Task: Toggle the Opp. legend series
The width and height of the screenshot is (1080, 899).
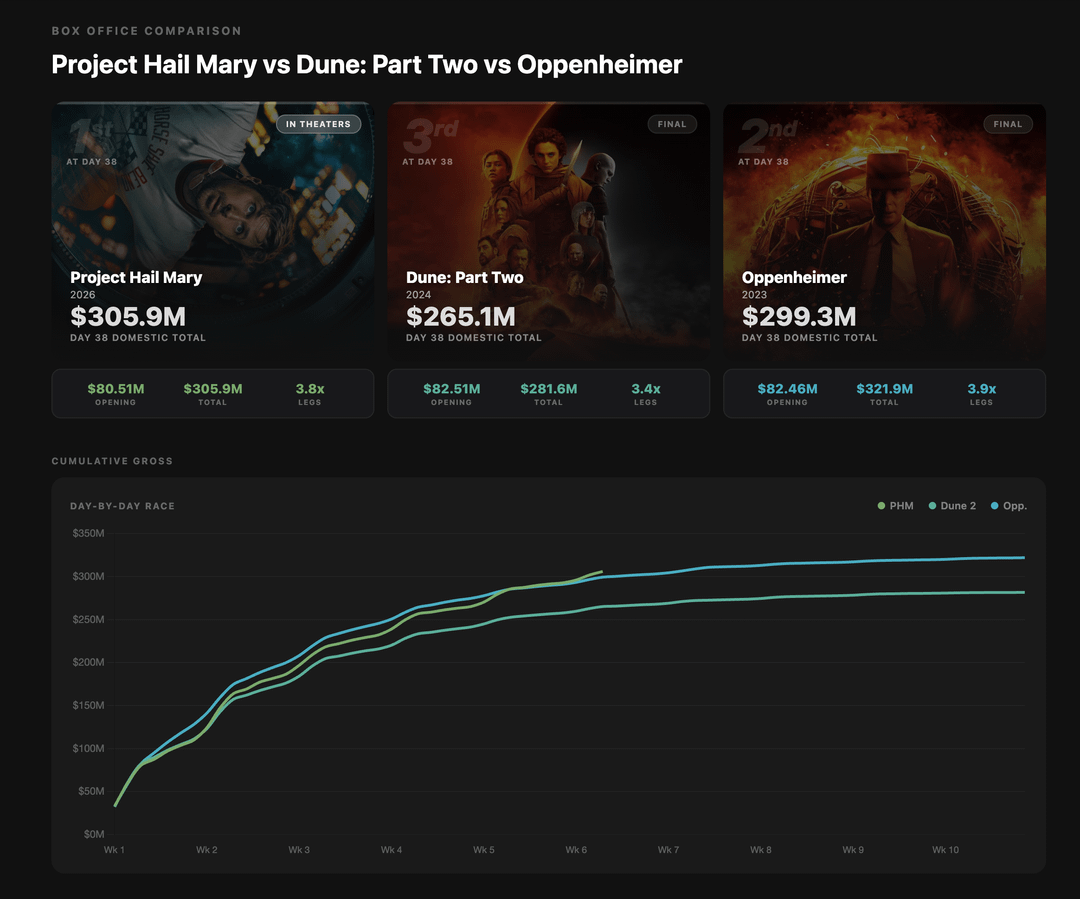Action: click(1009, 506)
